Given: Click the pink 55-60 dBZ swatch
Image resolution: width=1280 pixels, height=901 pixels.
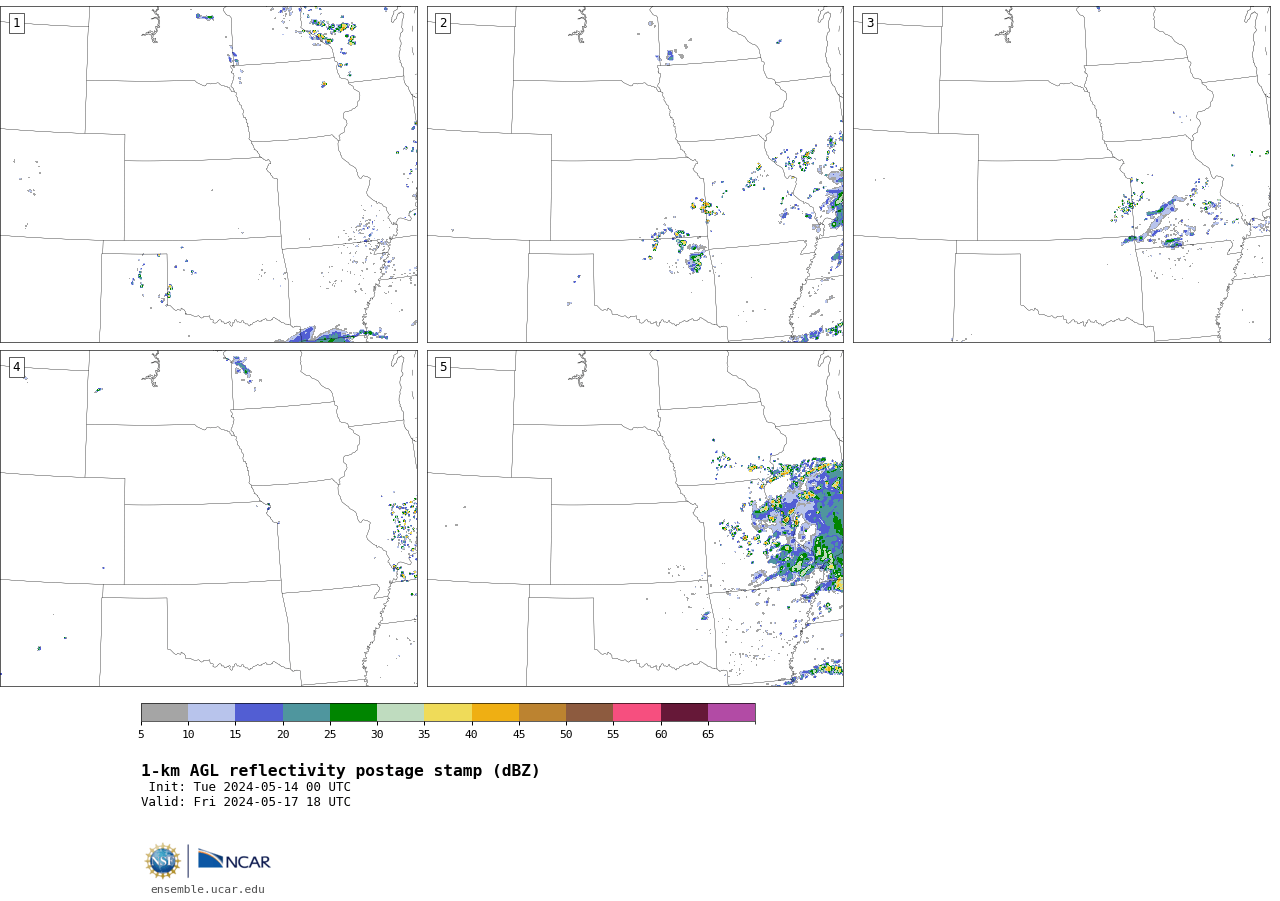Looking at the screenshot, I should [637, 713].
